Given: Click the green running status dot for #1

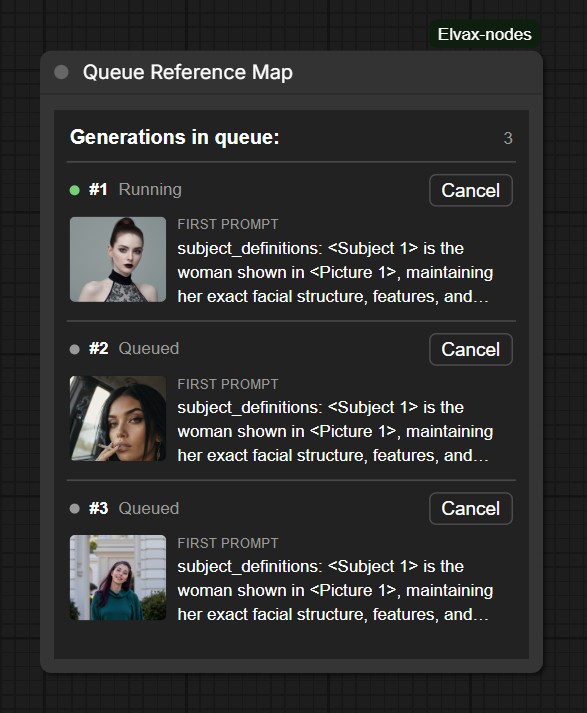Looking at the screenshot, I should pyautogui.click(x=75, y=190).
